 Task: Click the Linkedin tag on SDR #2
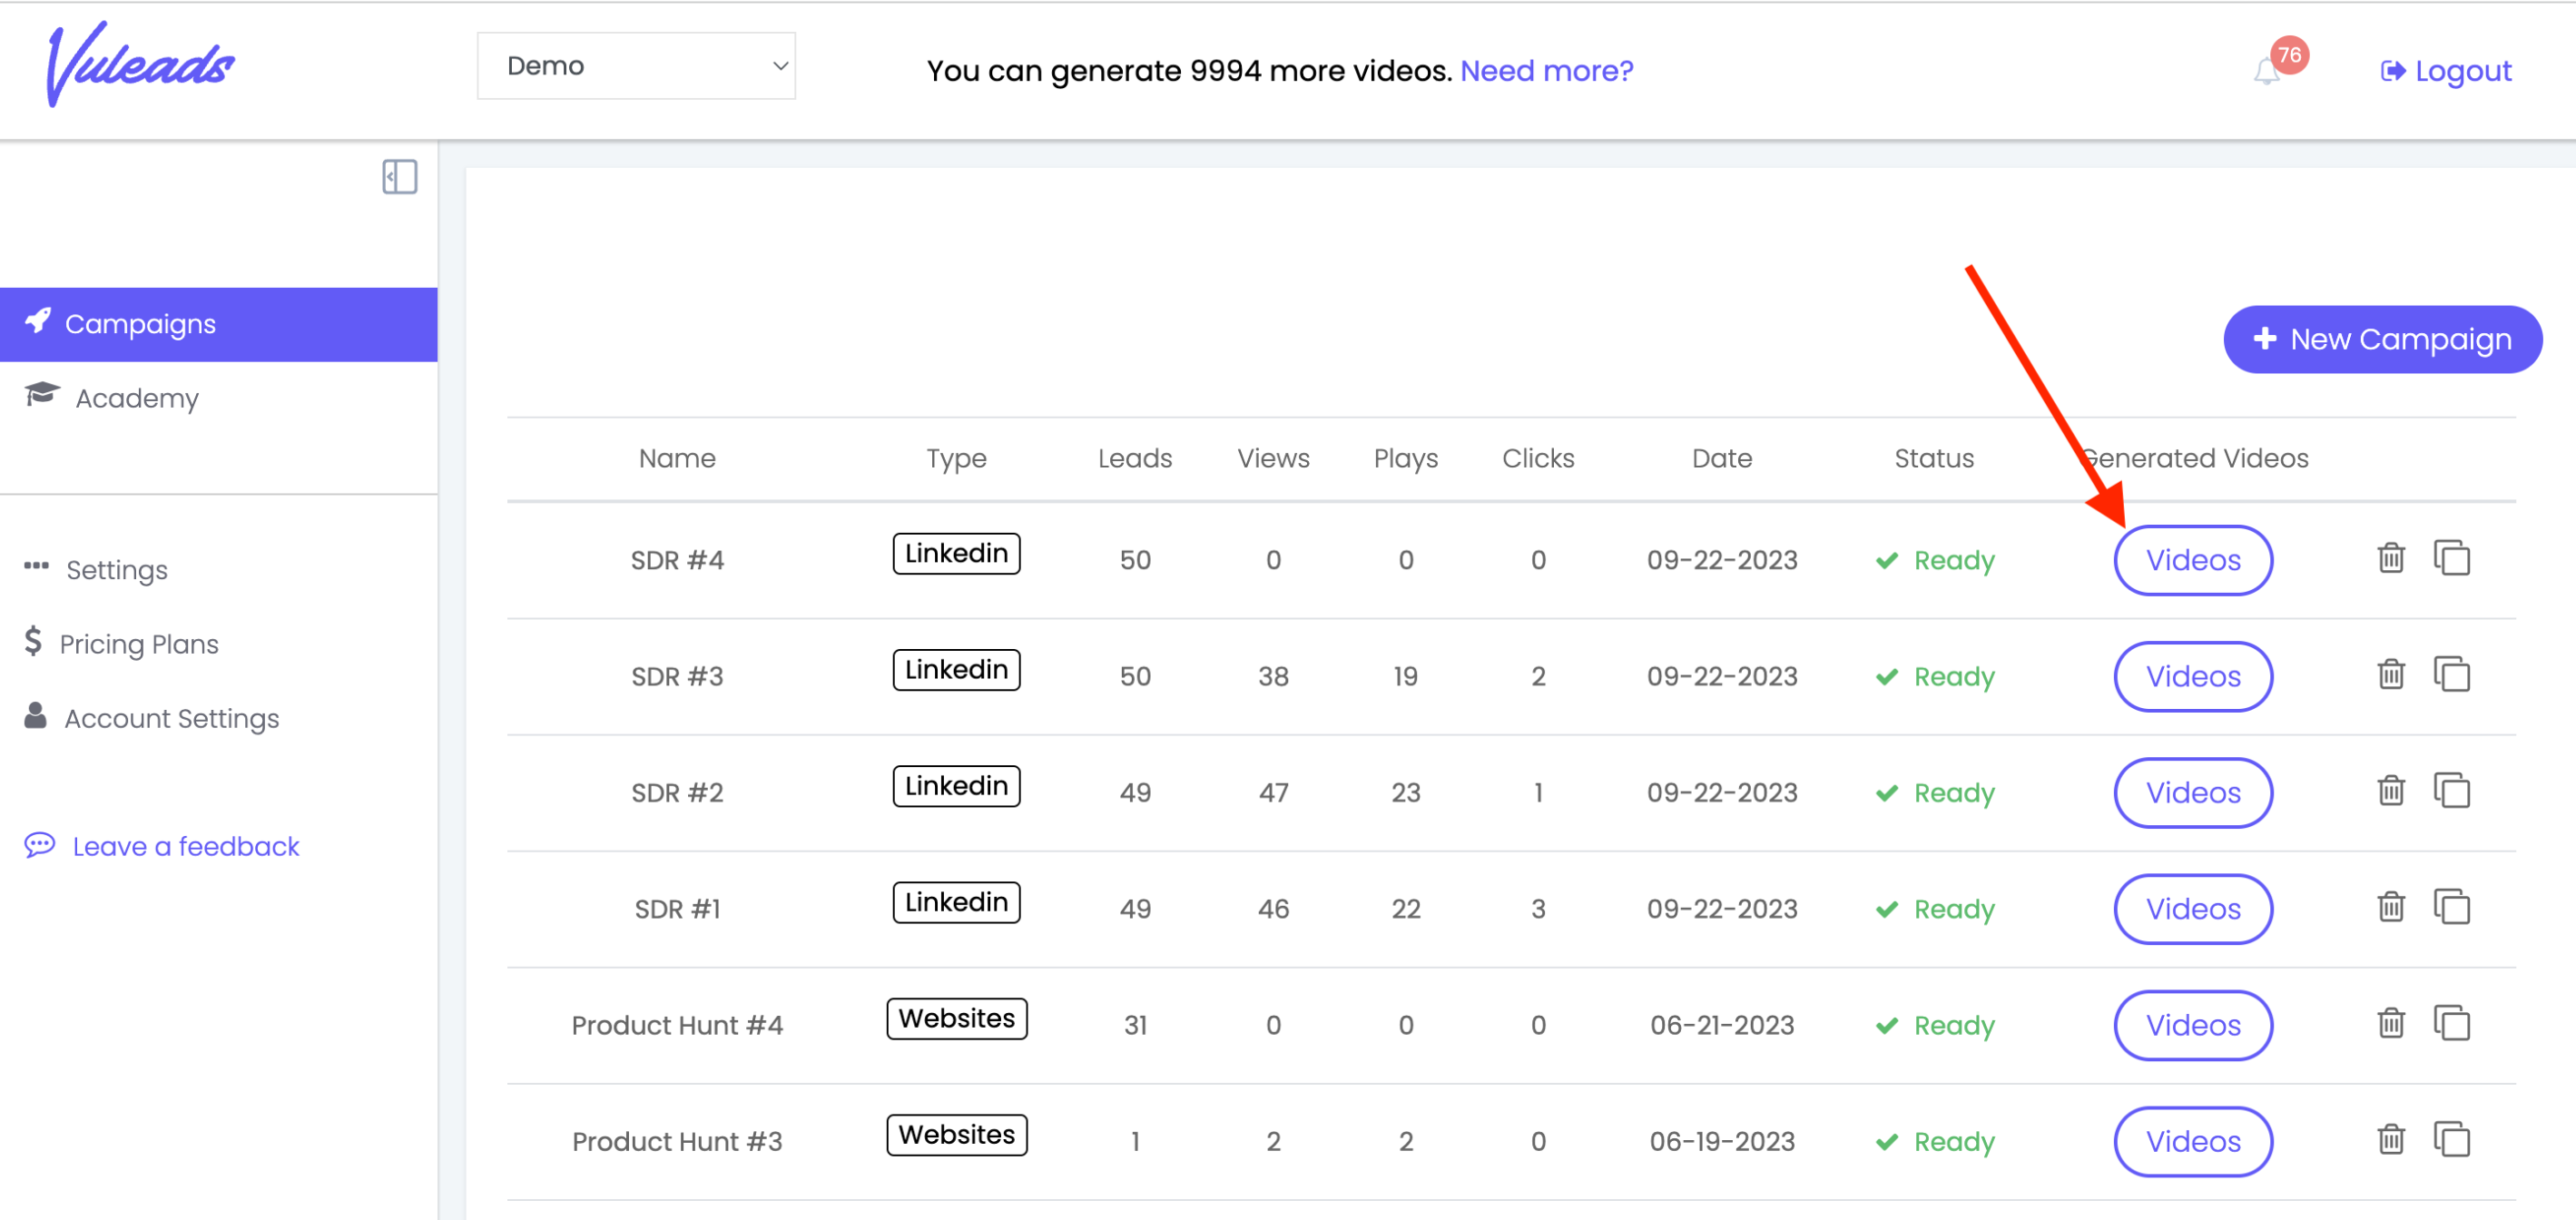[x=956, y=785]
